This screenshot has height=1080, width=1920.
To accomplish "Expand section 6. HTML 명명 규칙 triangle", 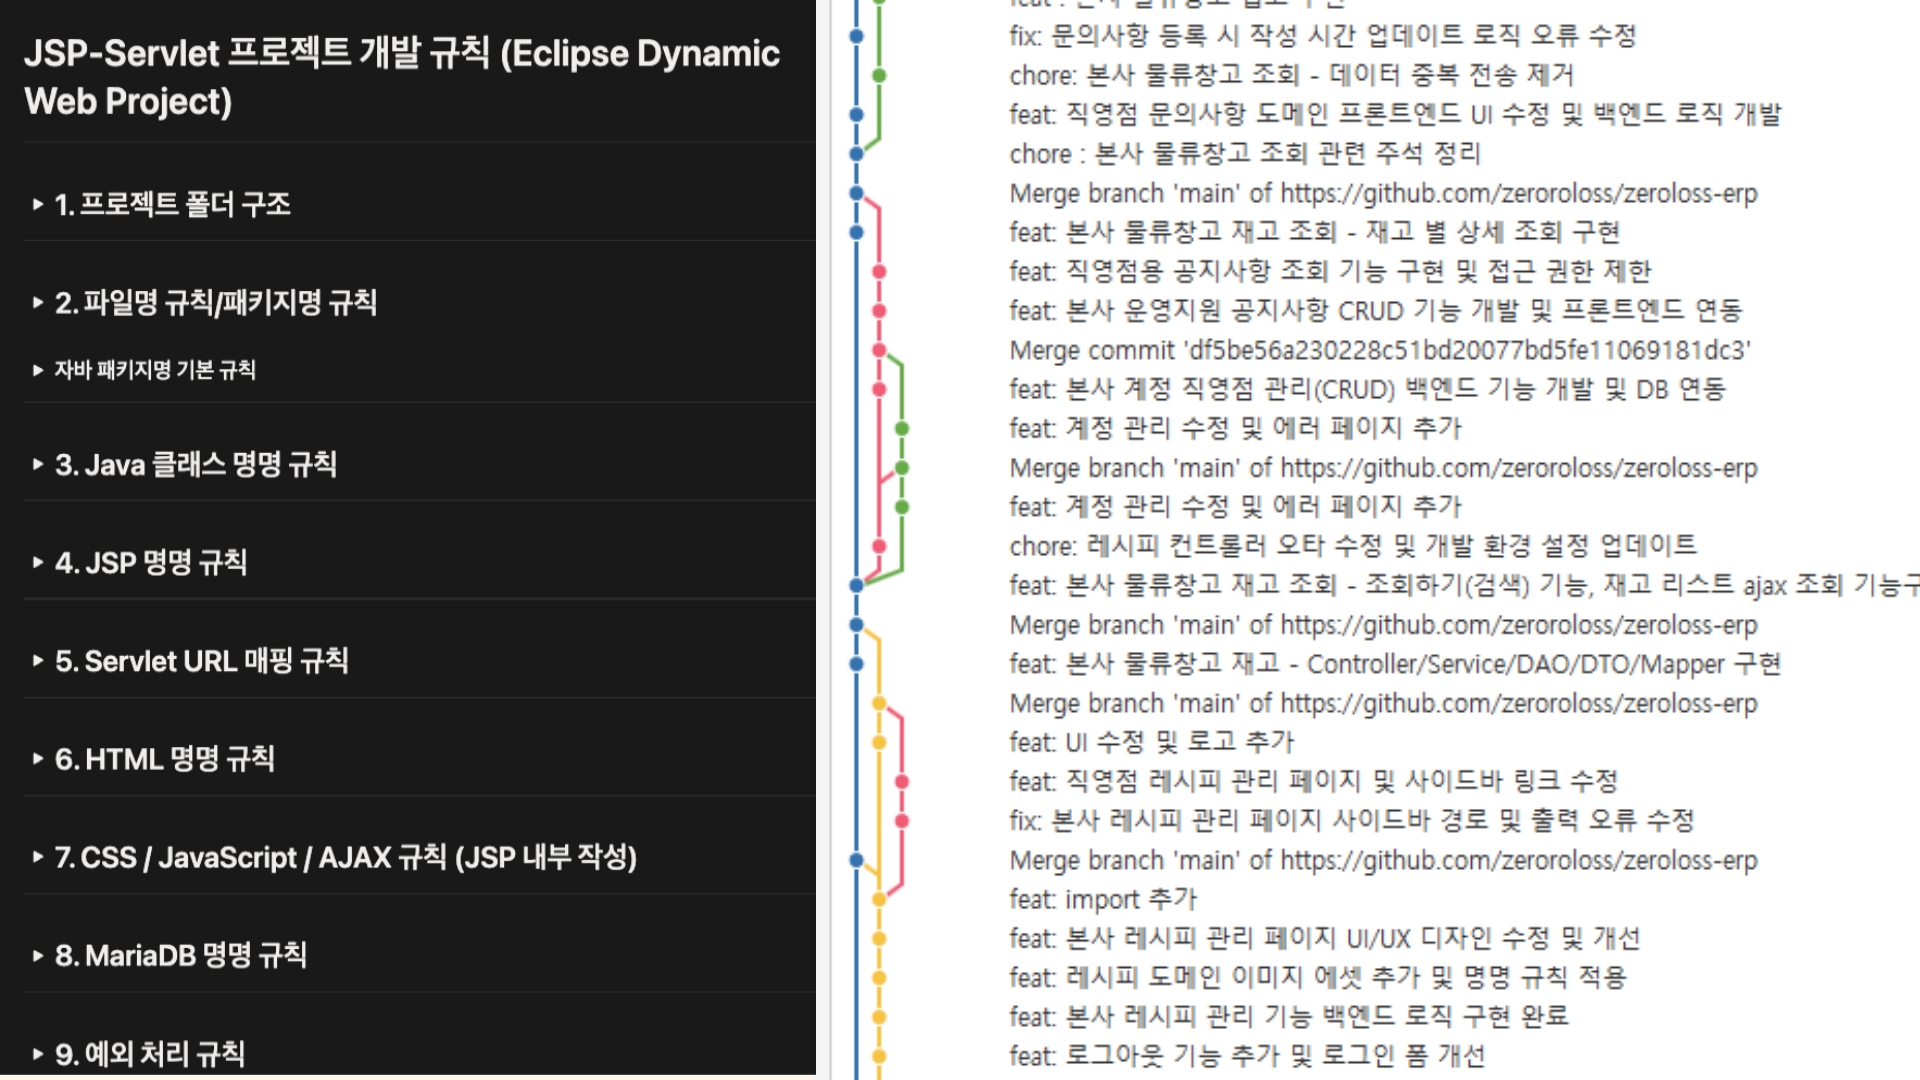I will (x=38, y=759).
